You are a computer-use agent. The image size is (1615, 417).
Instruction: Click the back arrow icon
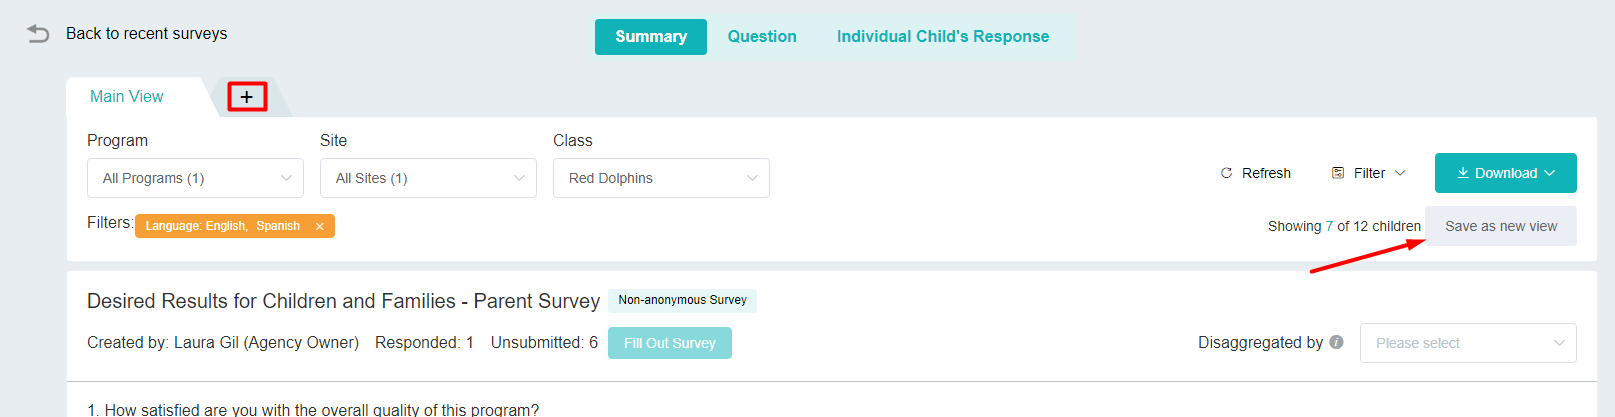pyautogui.click(x=38, y=34)
